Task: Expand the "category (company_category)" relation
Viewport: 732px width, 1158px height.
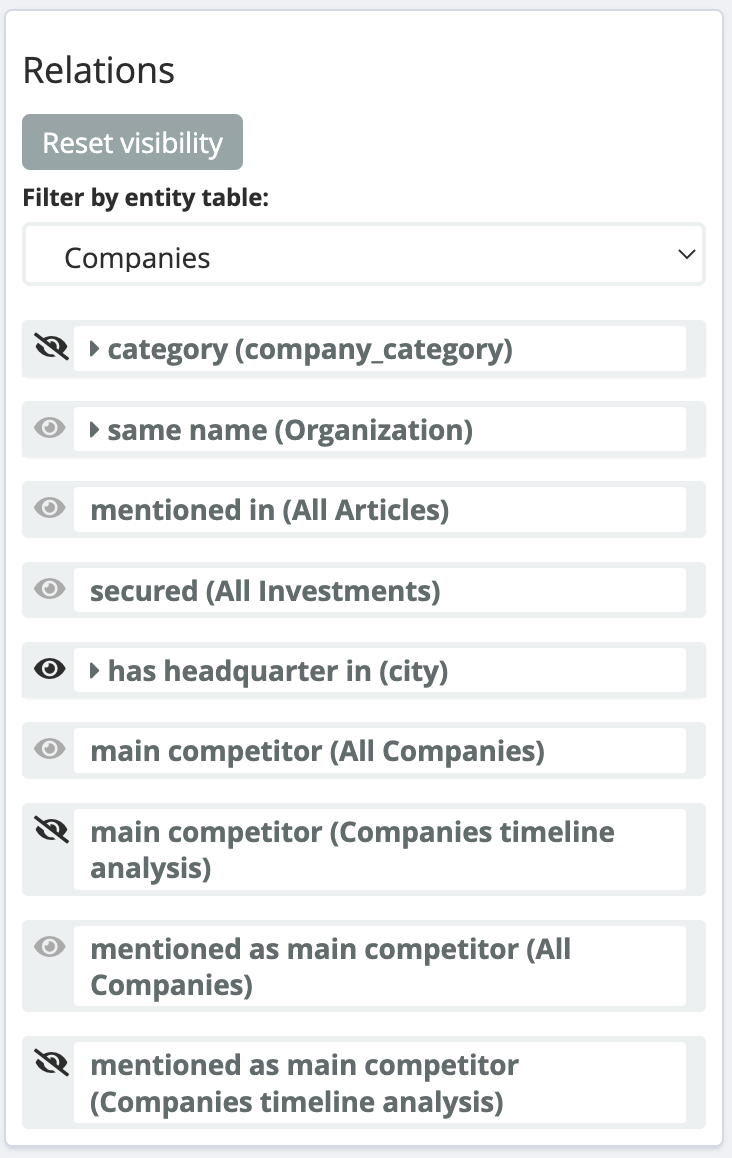Action: (x=97, y=348)
